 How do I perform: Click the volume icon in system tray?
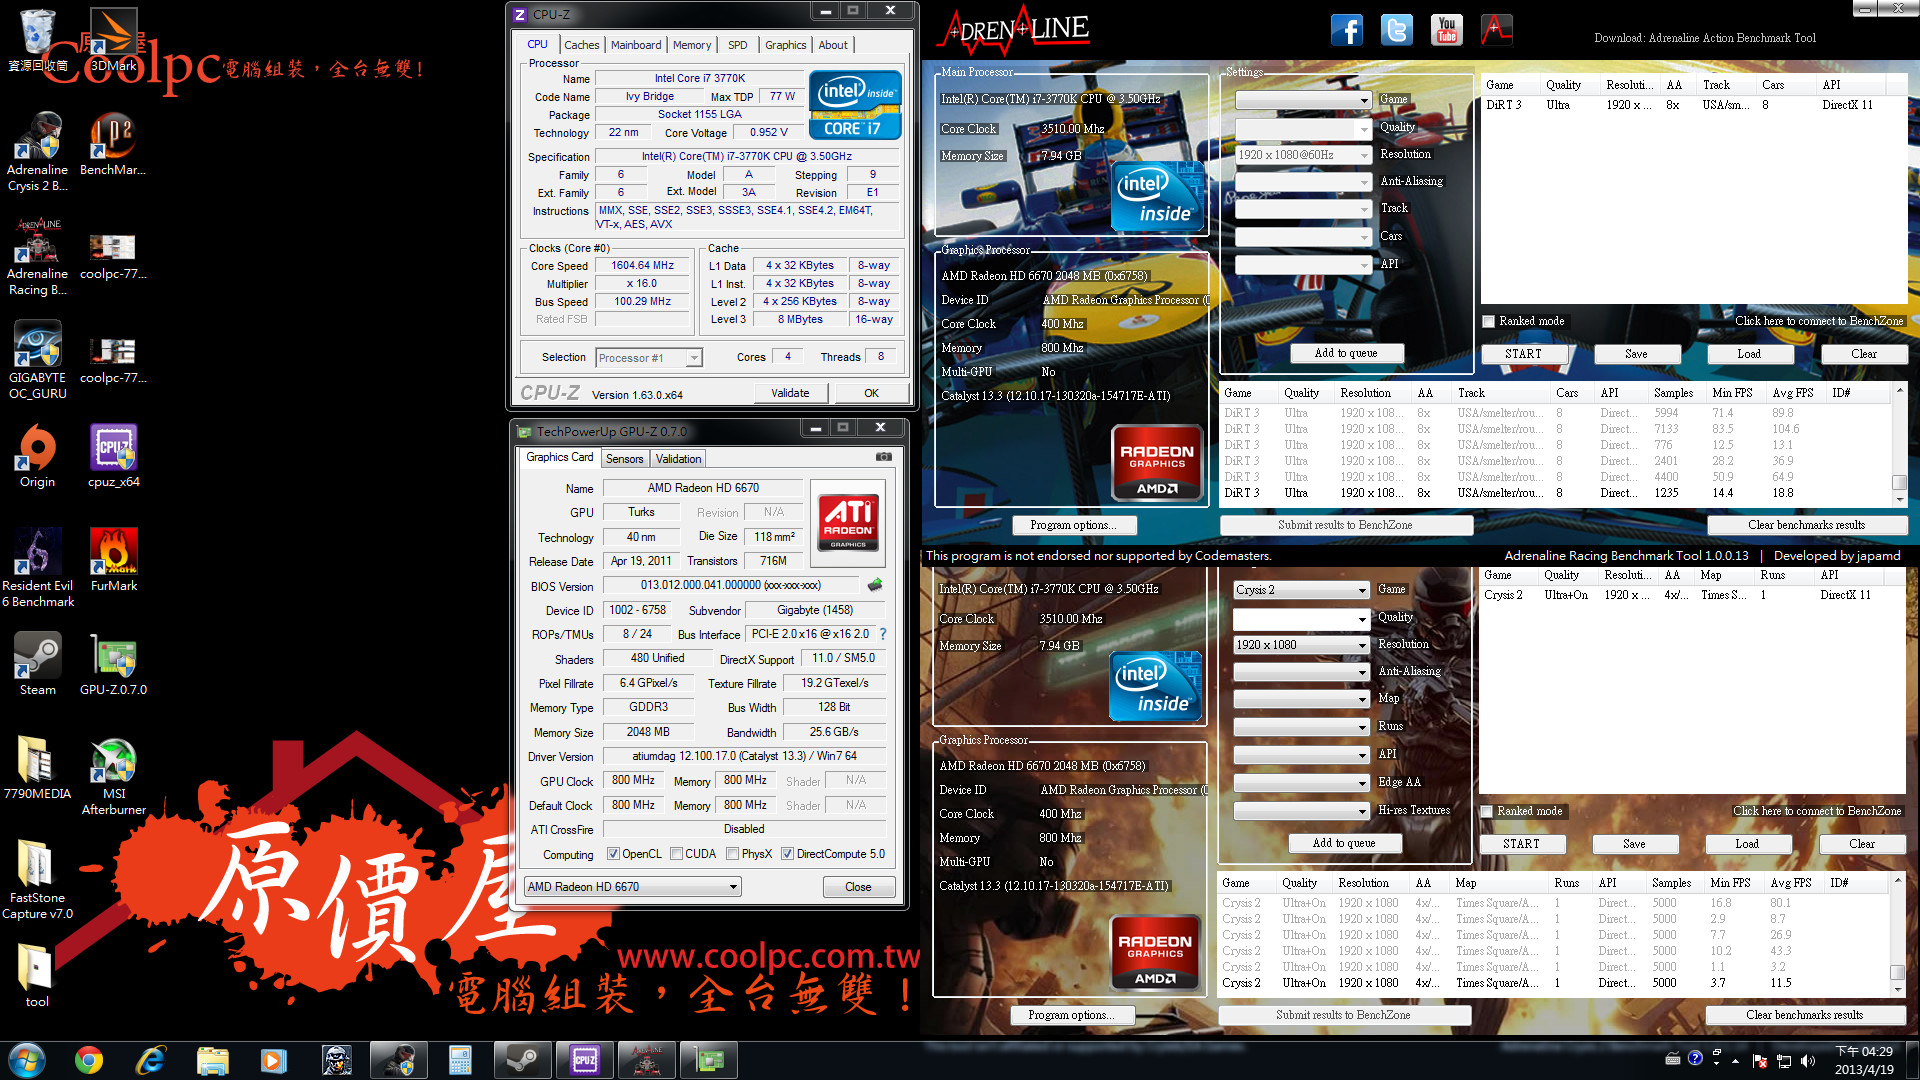click(1808, 1061)
